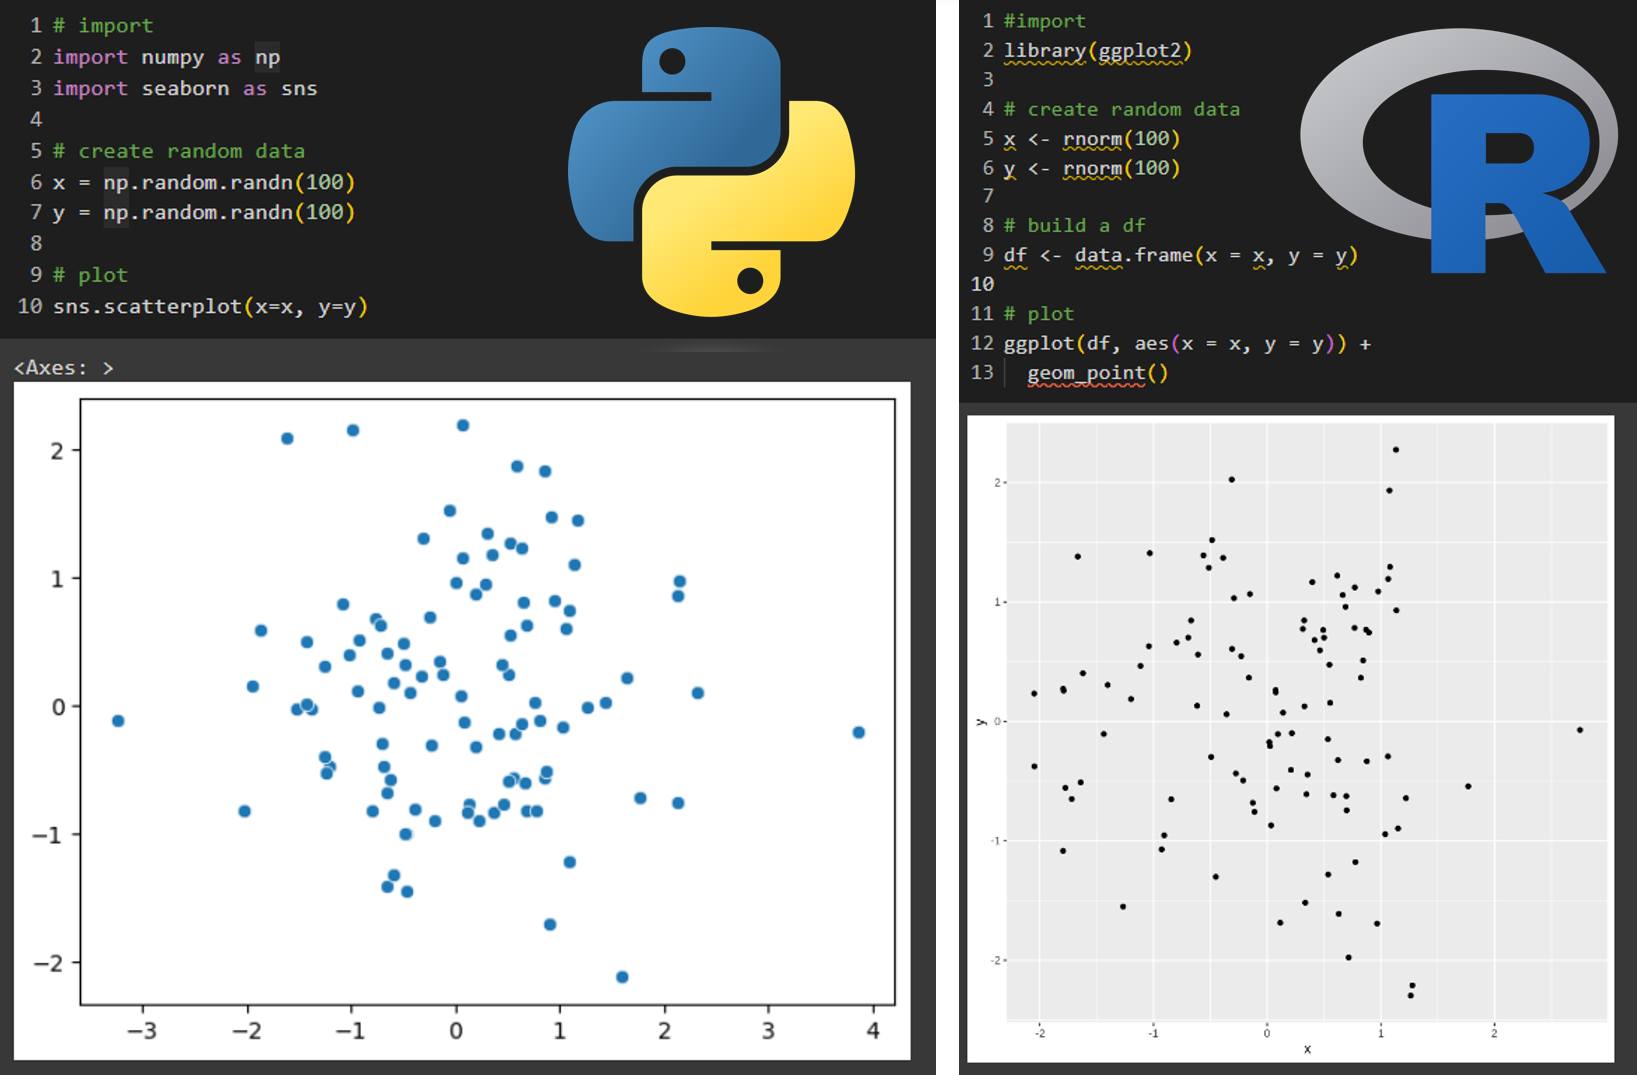This screenshot has height=1075, width=1637.
Task: Click line number 13 in R editor
Action: (x=982, y=373)
